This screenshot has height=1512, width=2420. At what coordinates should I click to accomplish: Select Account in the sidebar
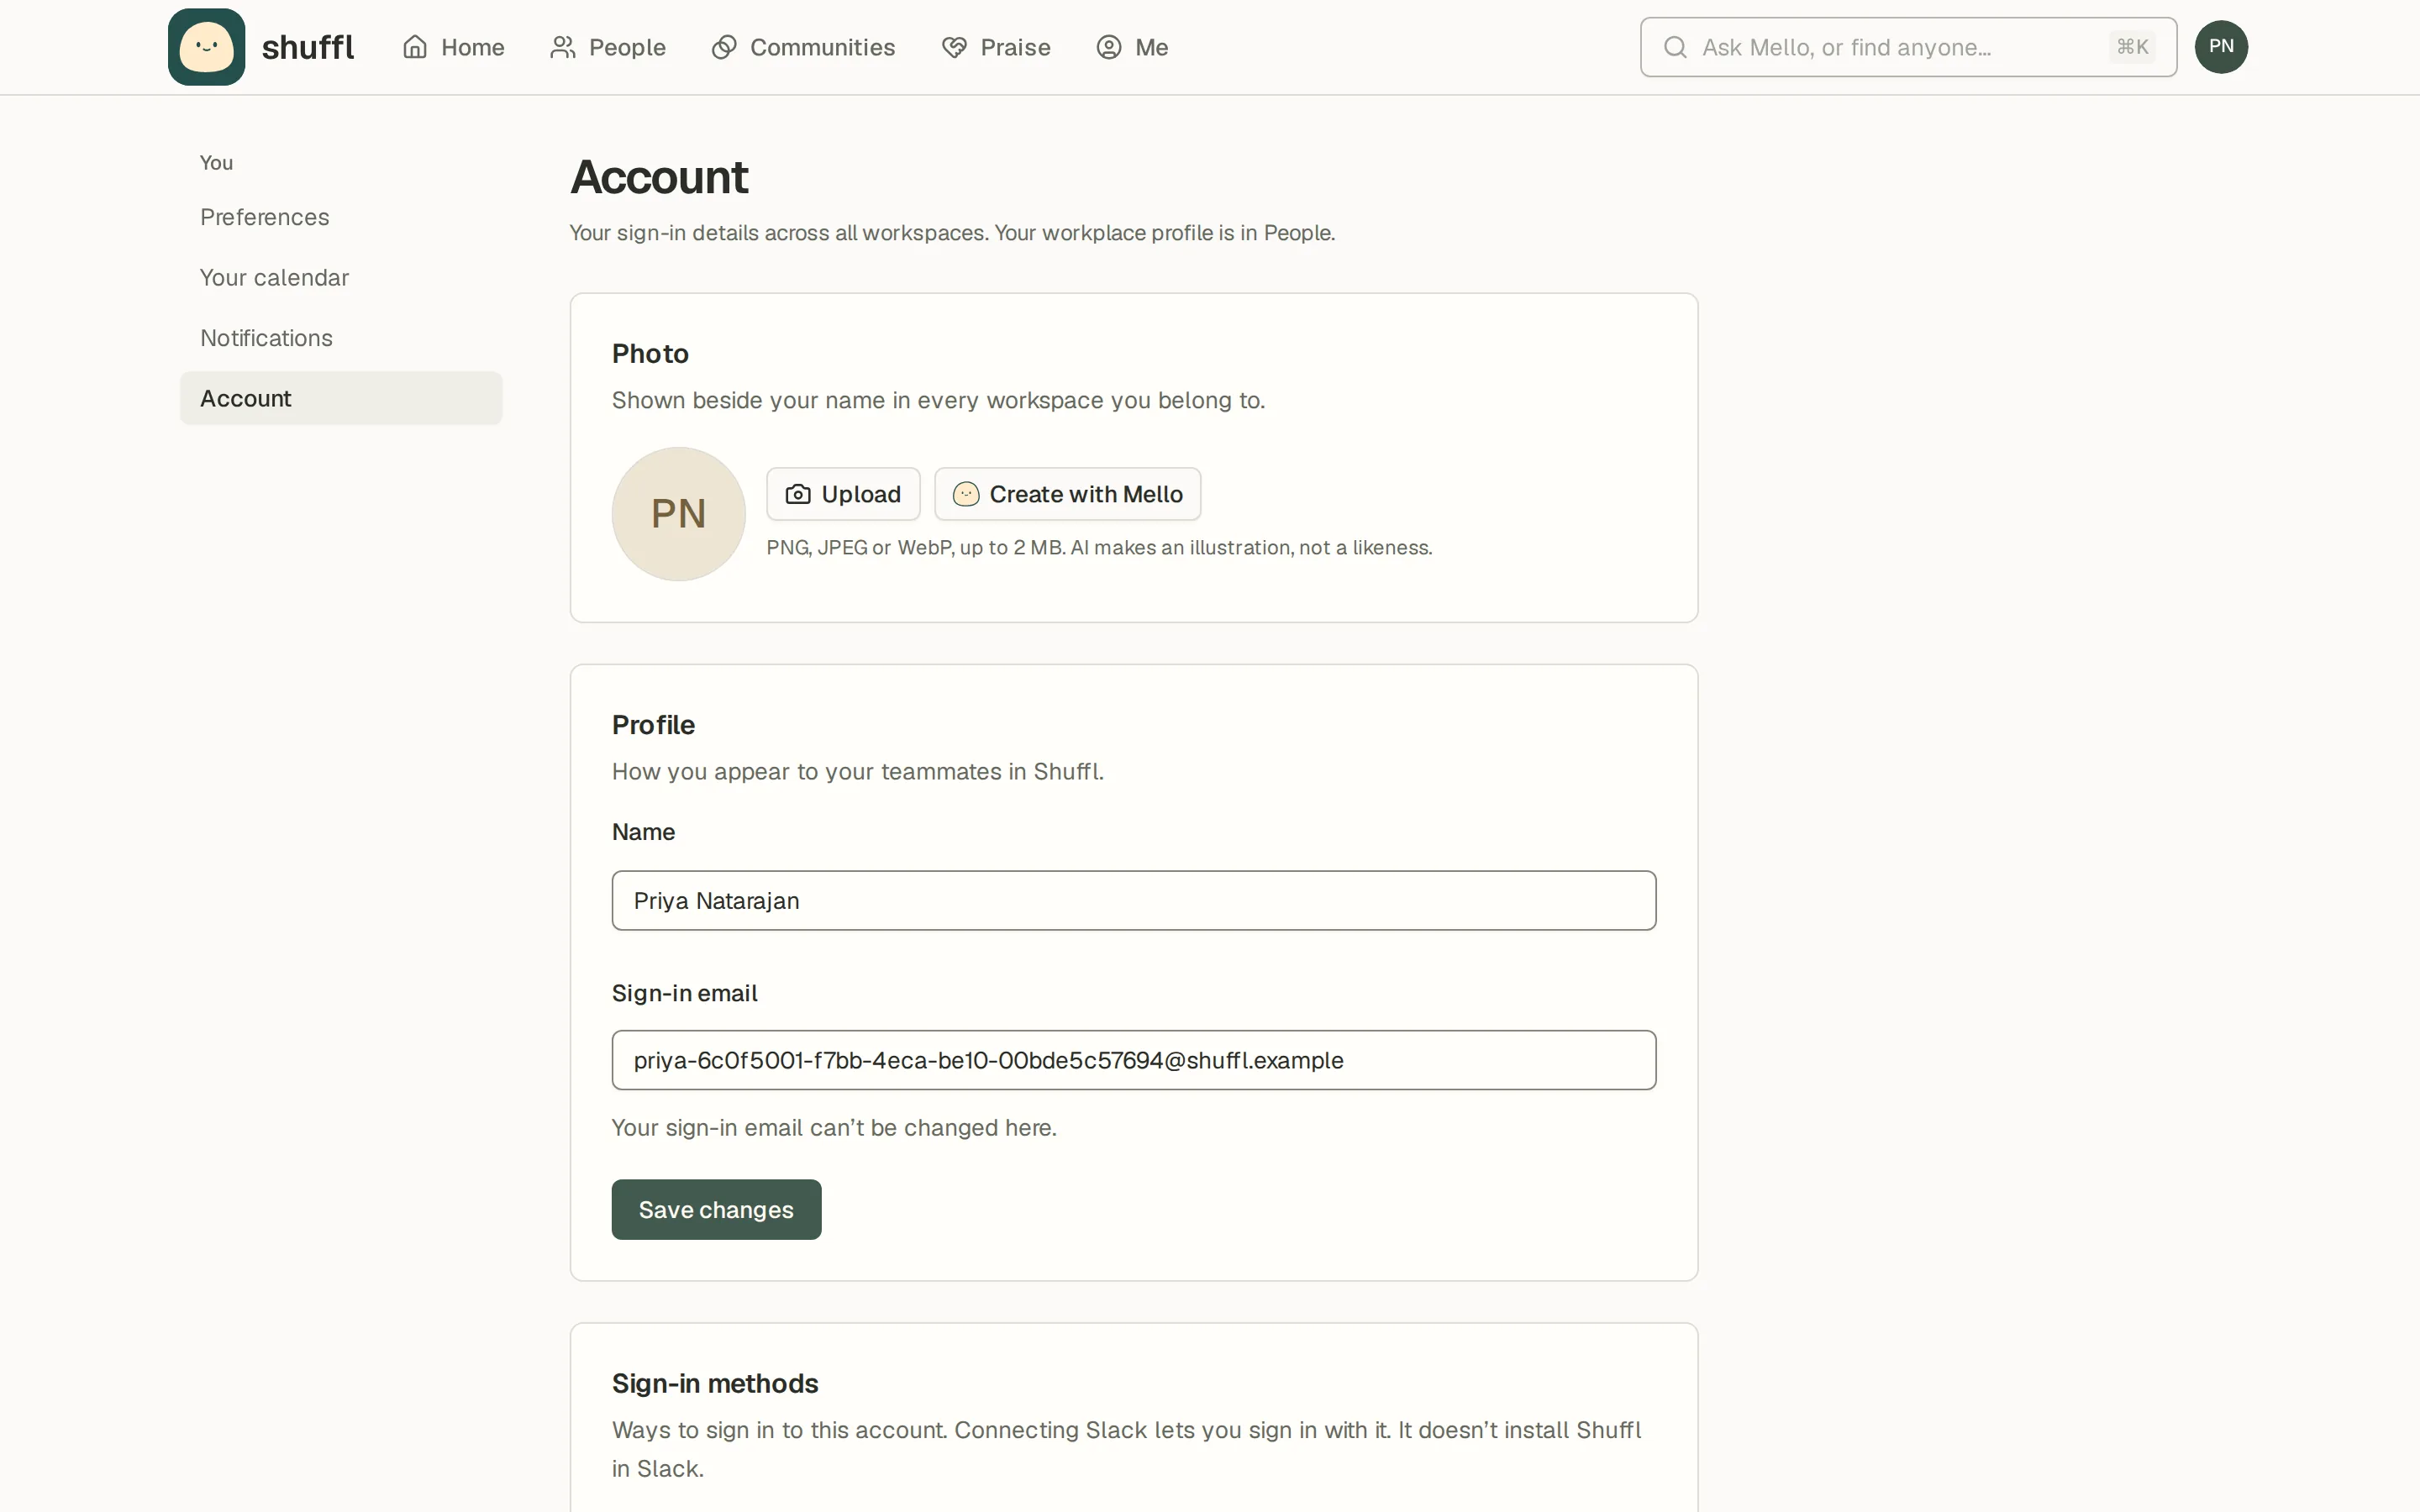[341, 398]
